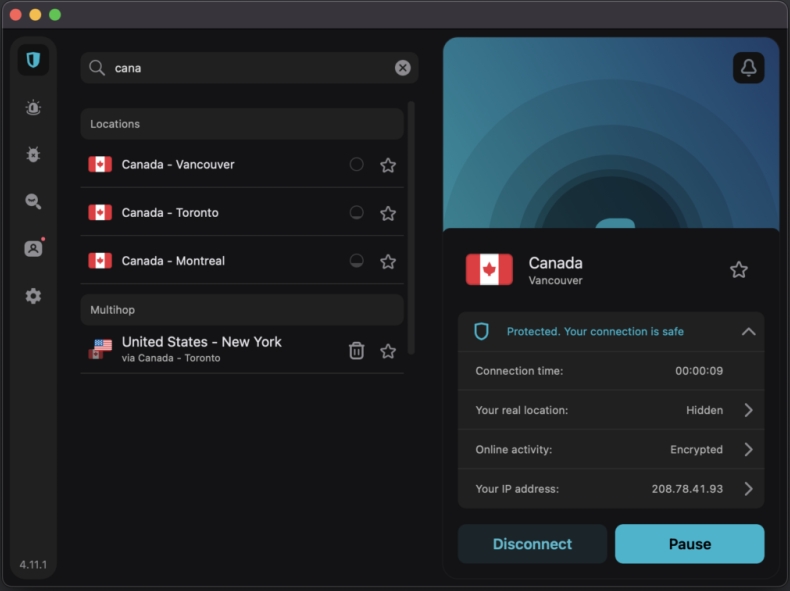Clear the search field with the X
Screen dimensions: 790x591
pos(402,68)
